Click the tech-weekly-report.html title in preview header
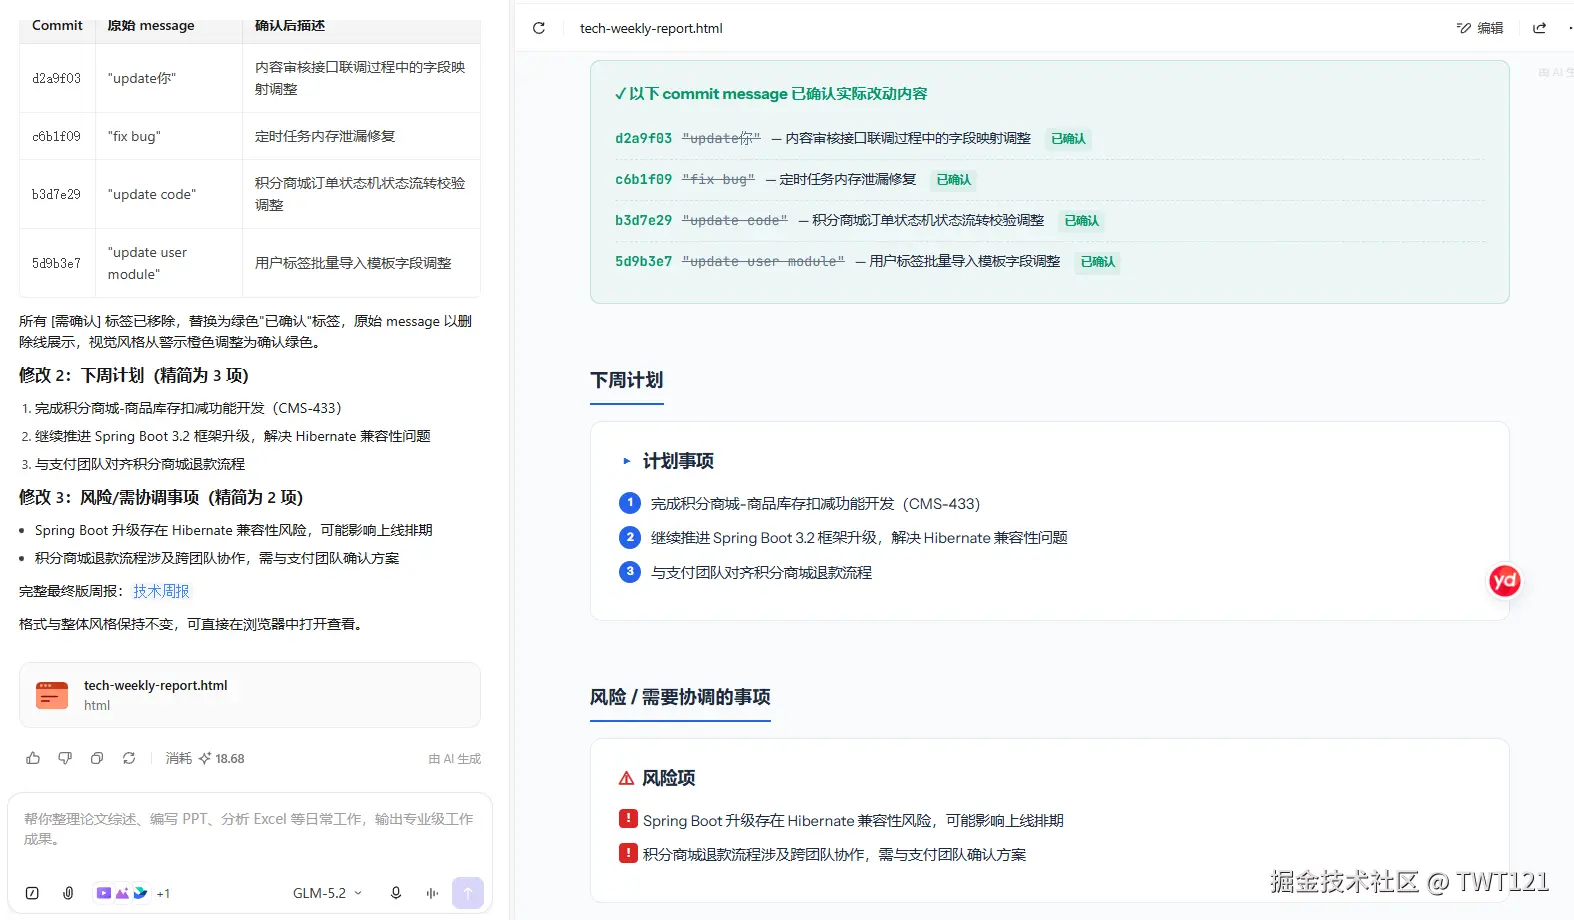This screenshot has width=1574, height=920. 651,28
